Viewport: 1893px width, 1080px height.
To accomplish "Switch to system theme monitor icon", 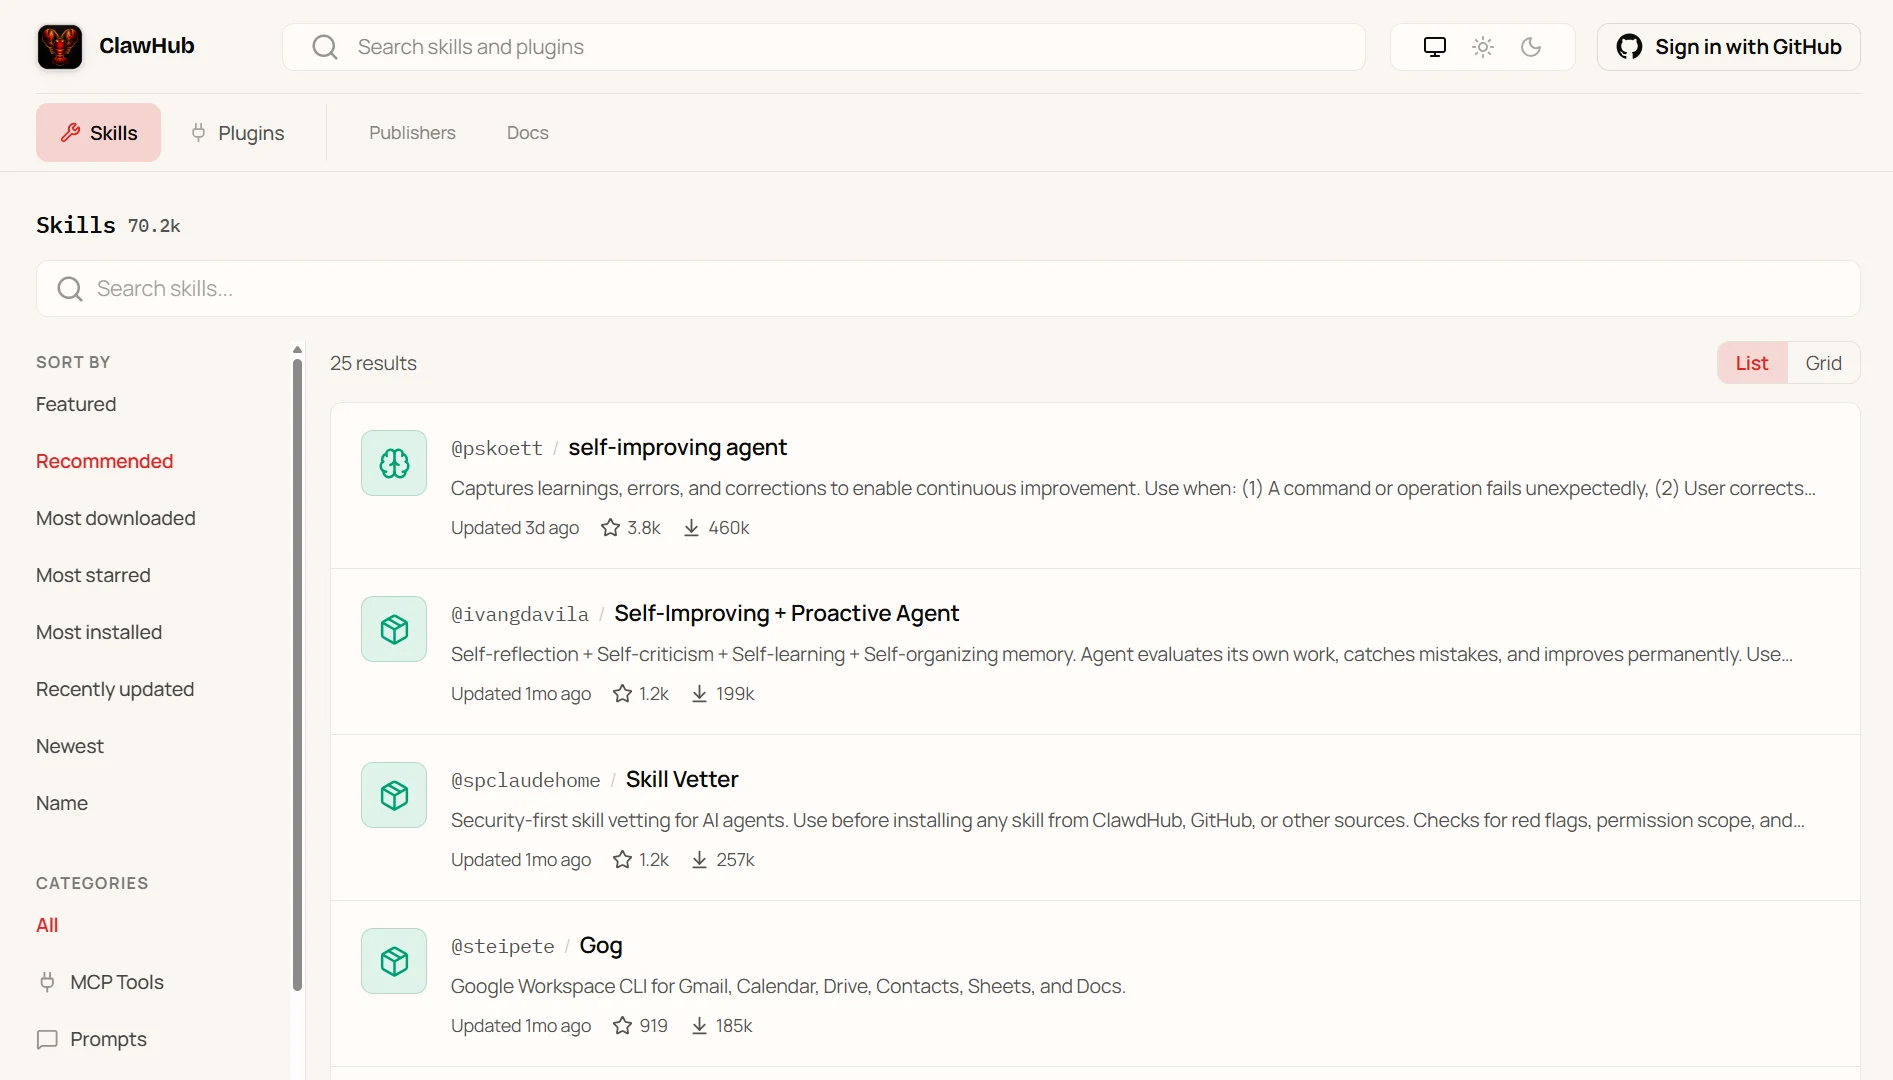I will pyautogui.click(x=1435, y=47).
